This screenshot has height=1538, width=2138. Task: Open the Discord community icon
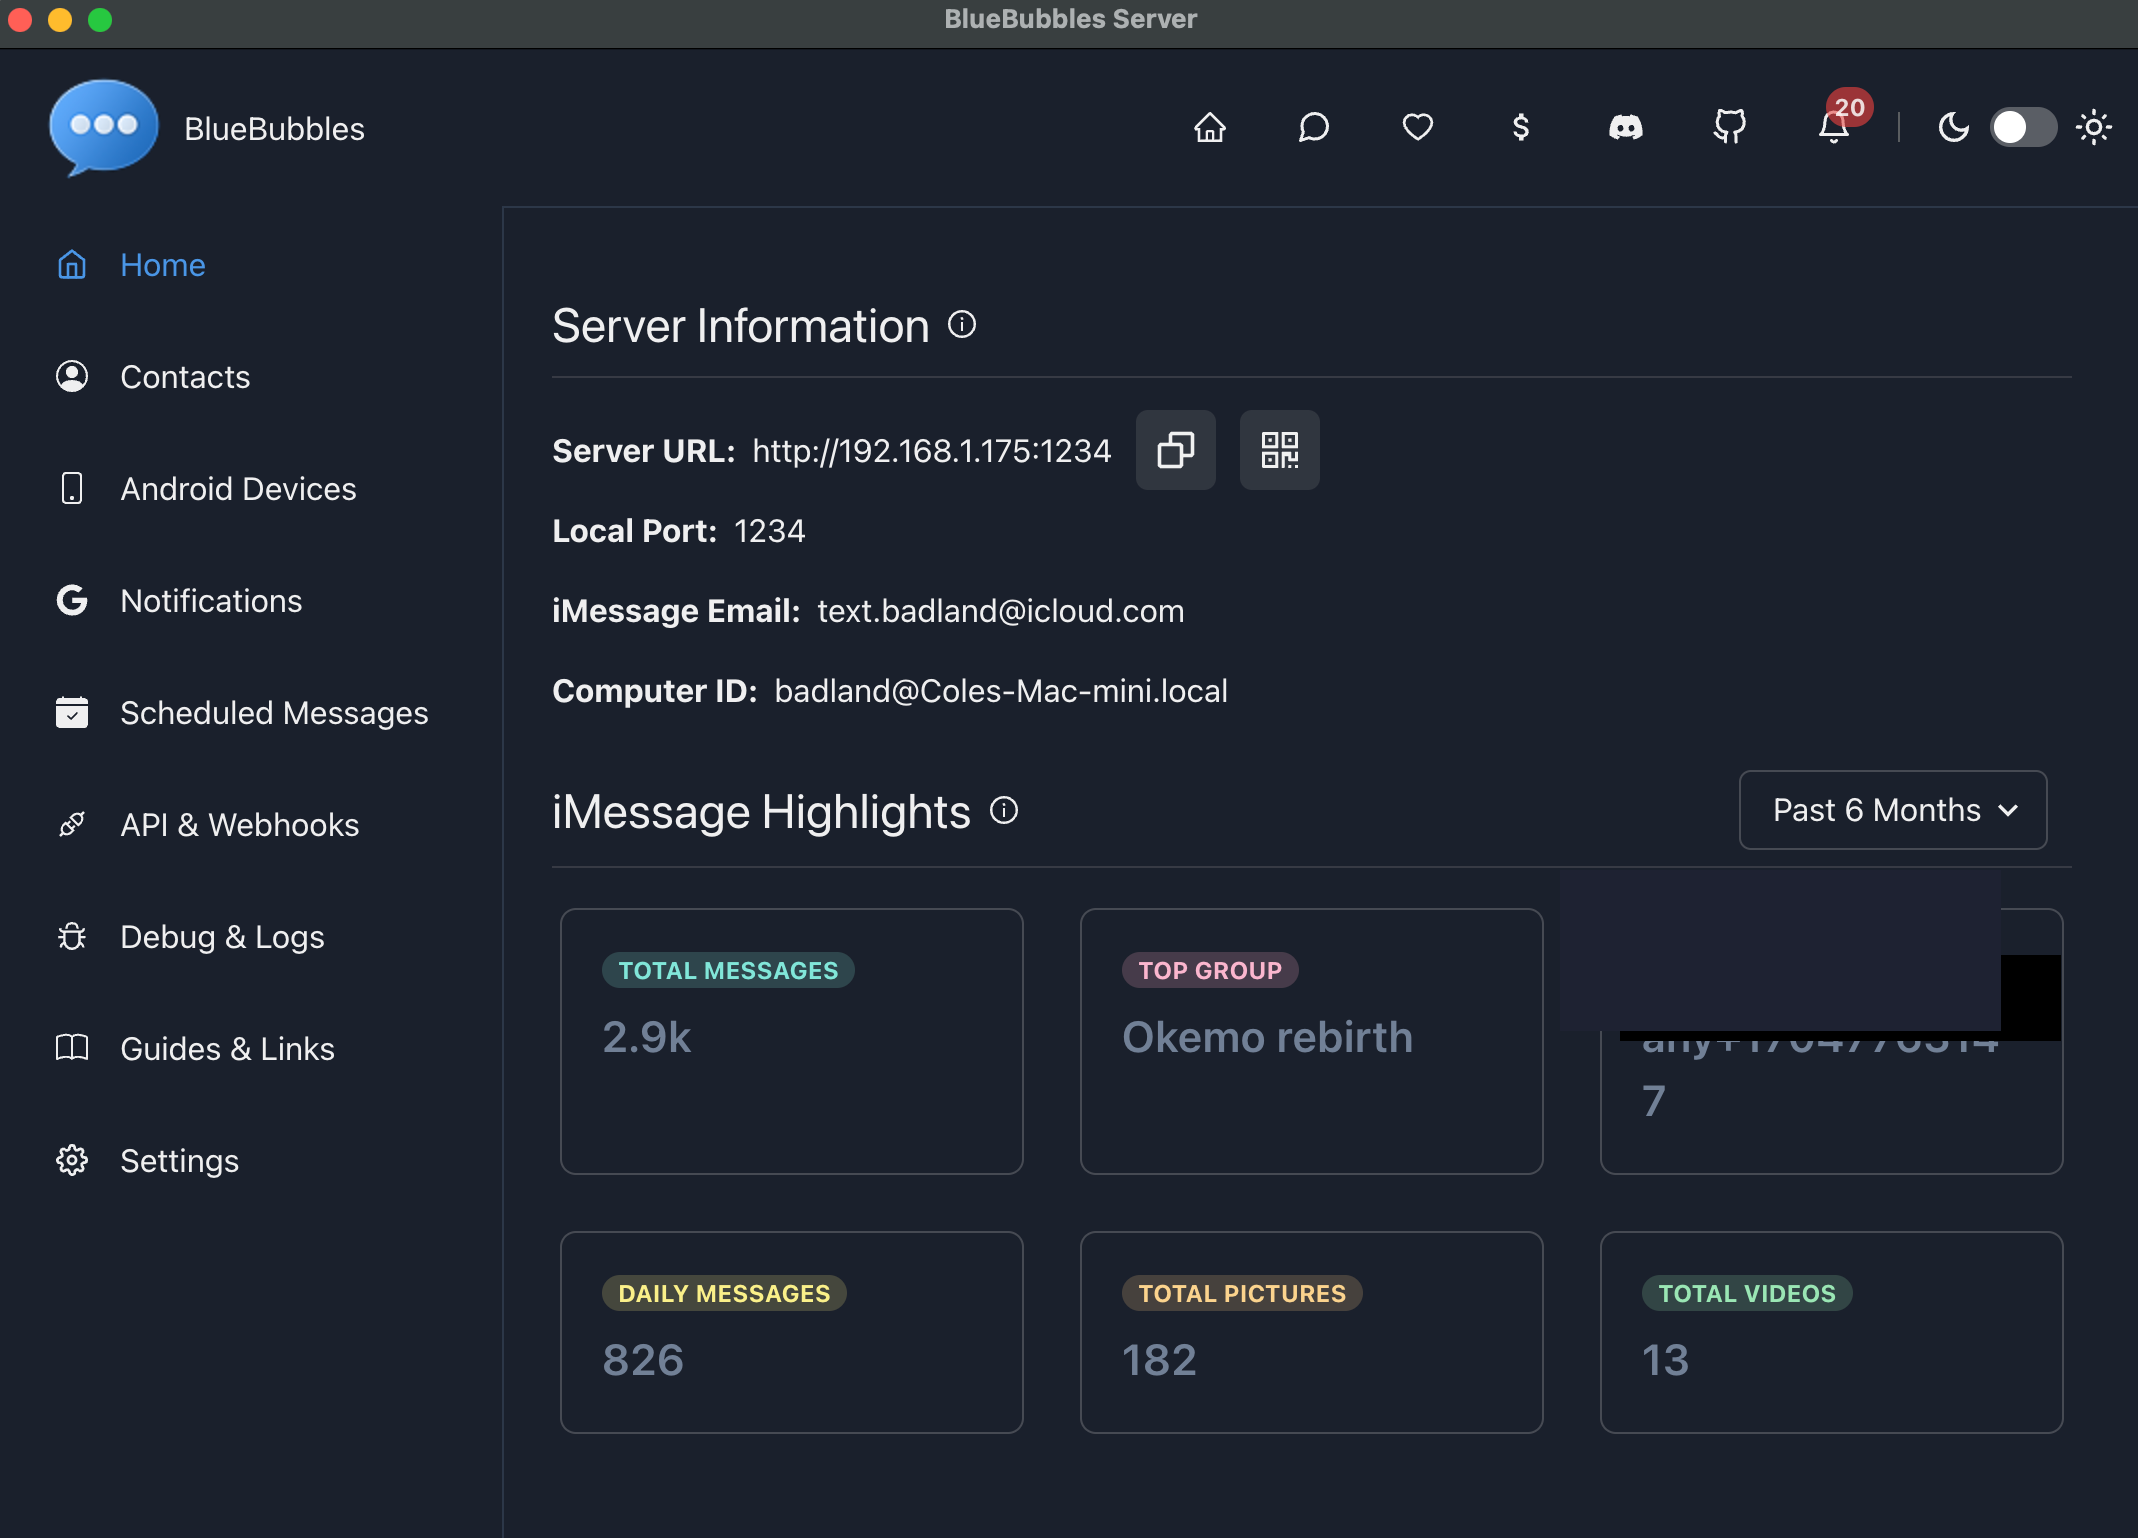point(1625,127)
